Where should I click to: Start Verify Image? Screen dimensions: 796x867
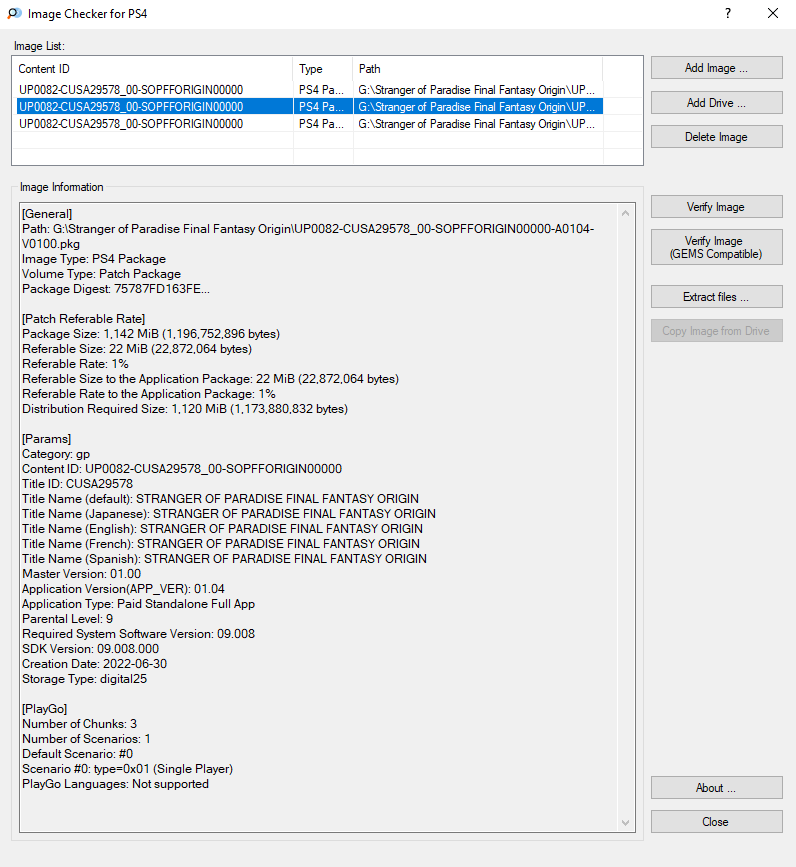pyautogui.click(x=716, y=207)
